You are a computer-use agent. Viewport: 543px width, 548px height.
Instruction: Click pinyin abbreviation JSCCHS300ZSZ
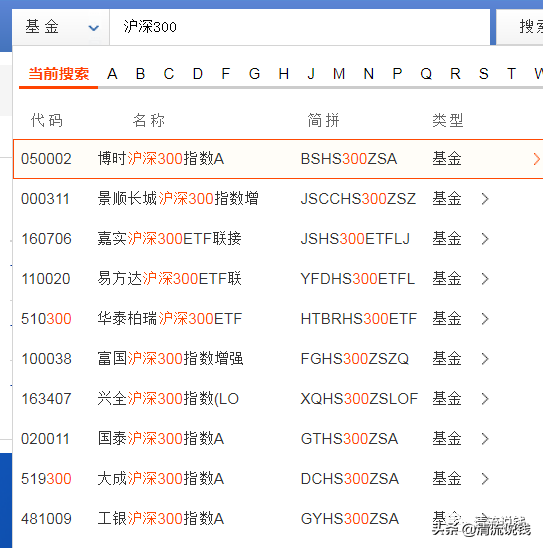click(358, 199)
